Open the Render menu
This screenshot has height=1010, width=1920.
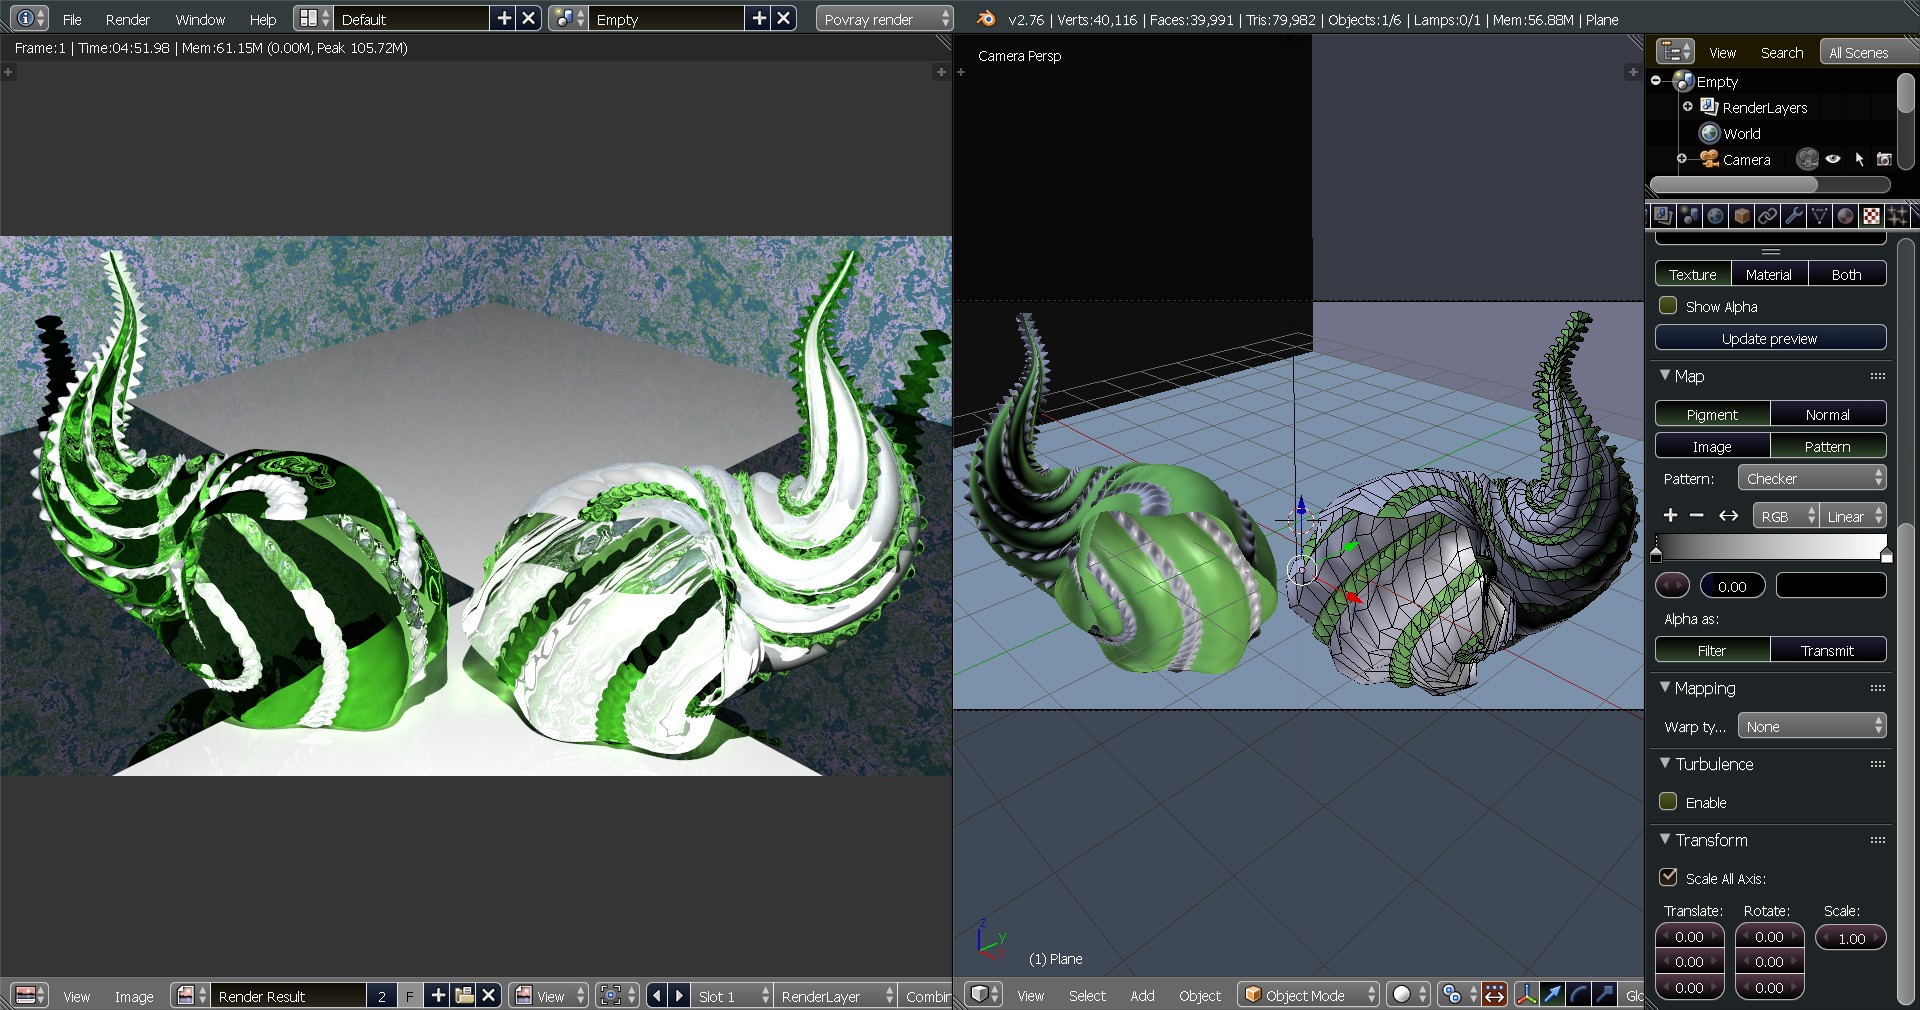point(127,19)
